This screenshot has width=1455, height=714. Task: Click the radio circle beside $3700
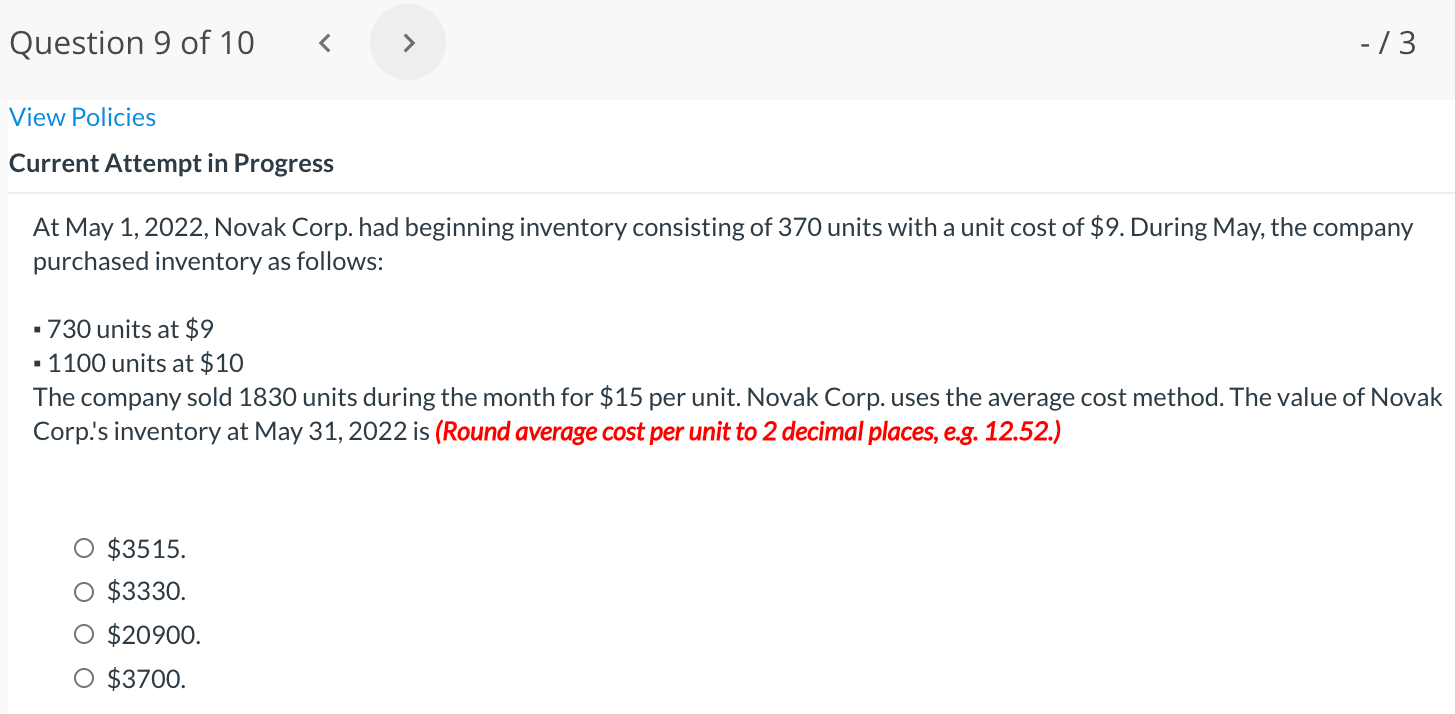coord(83,677)
